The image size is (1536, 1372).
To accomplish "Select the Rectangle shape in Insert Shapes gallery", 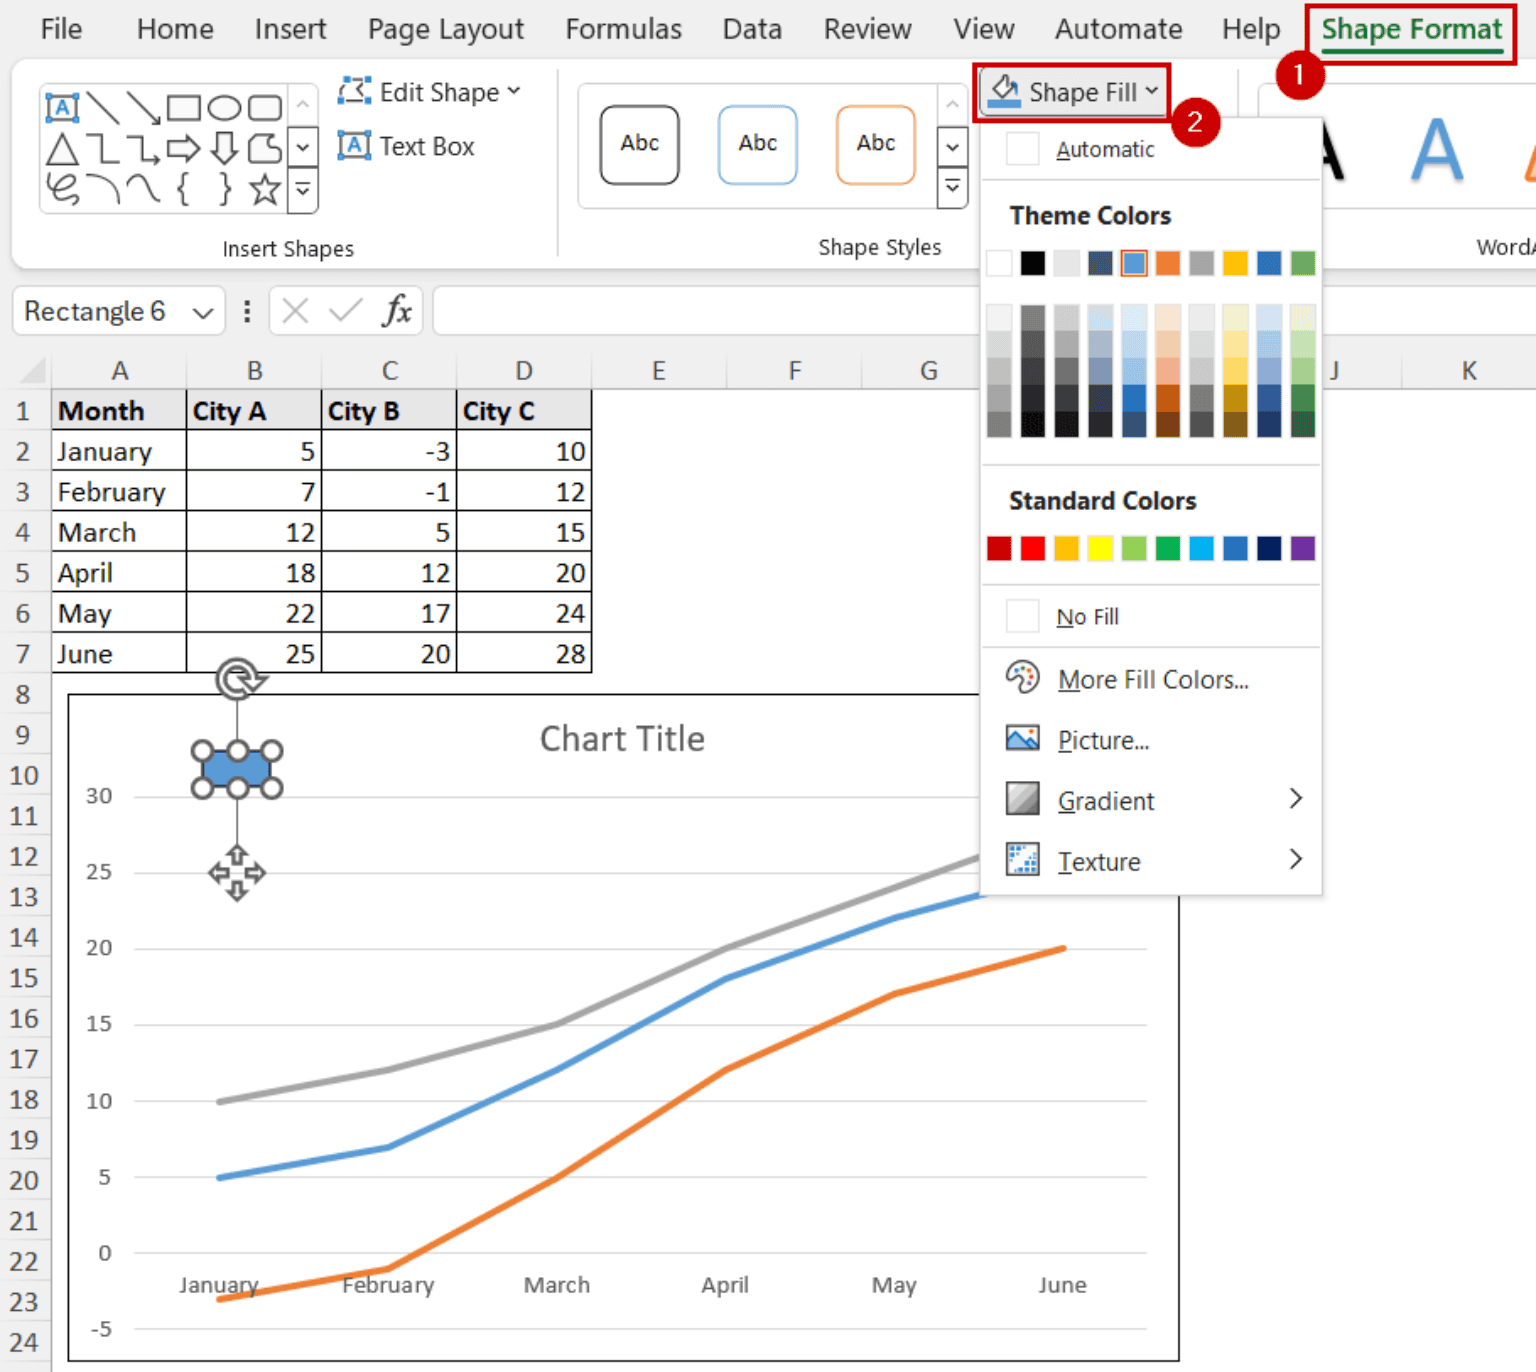I will tap(183, 107).
